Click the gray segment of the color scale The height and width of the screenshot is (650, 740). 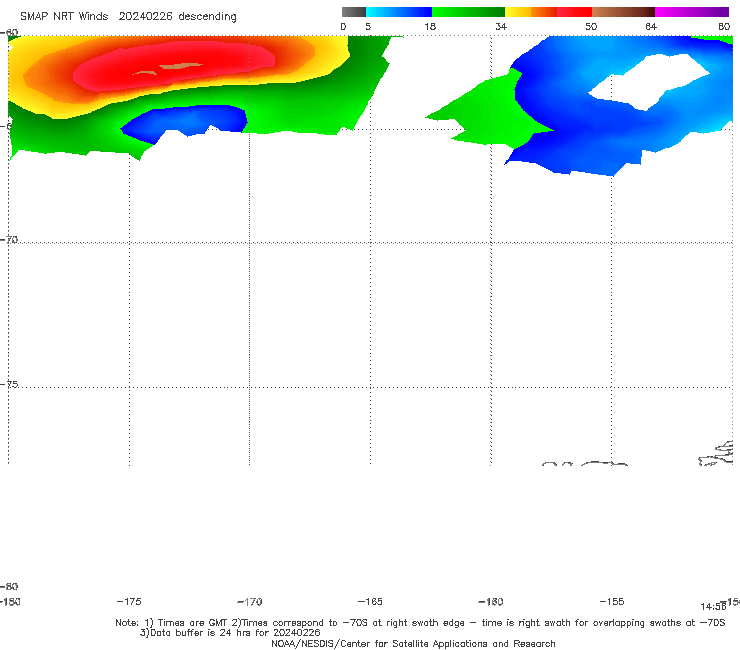click(x=354, y=12)
